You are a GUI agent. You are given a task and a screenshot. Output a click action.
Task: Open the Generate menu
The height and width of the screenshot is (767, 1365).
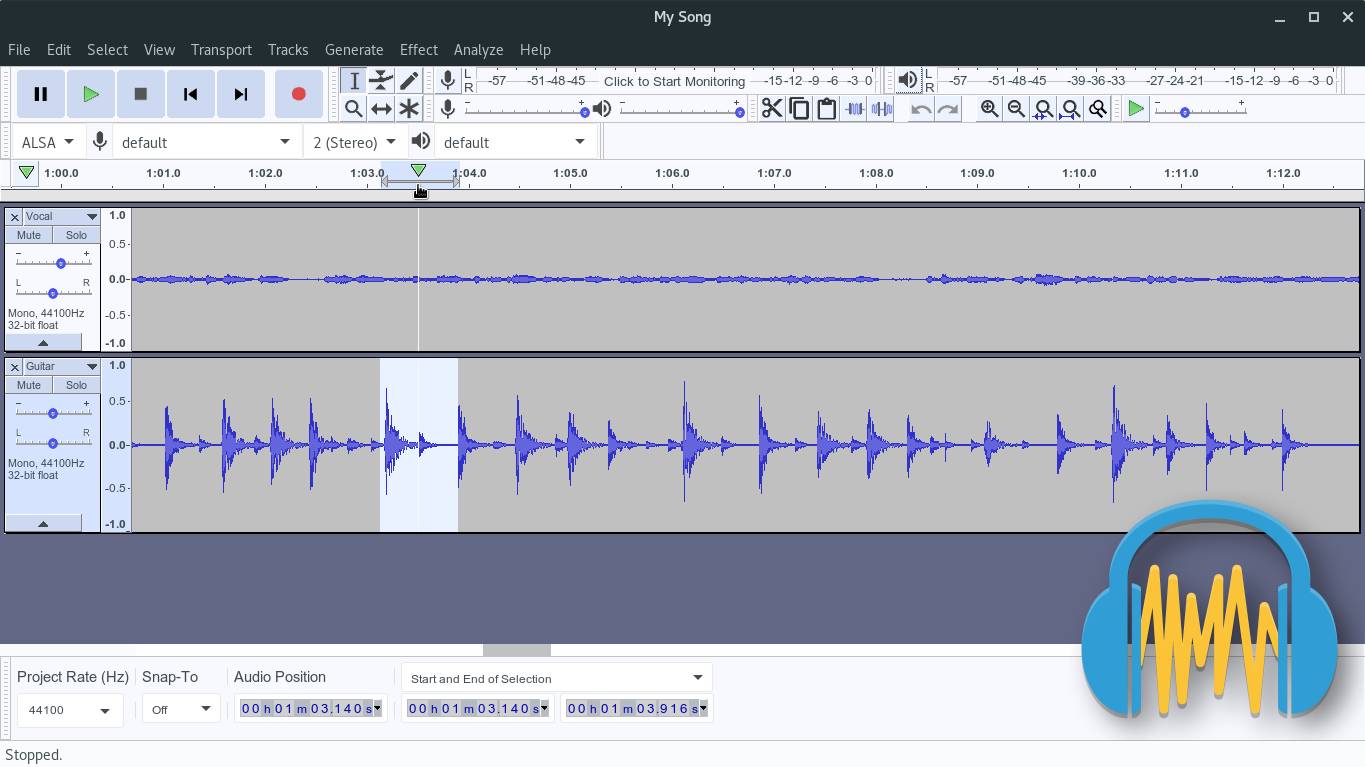tap(353, 49)
